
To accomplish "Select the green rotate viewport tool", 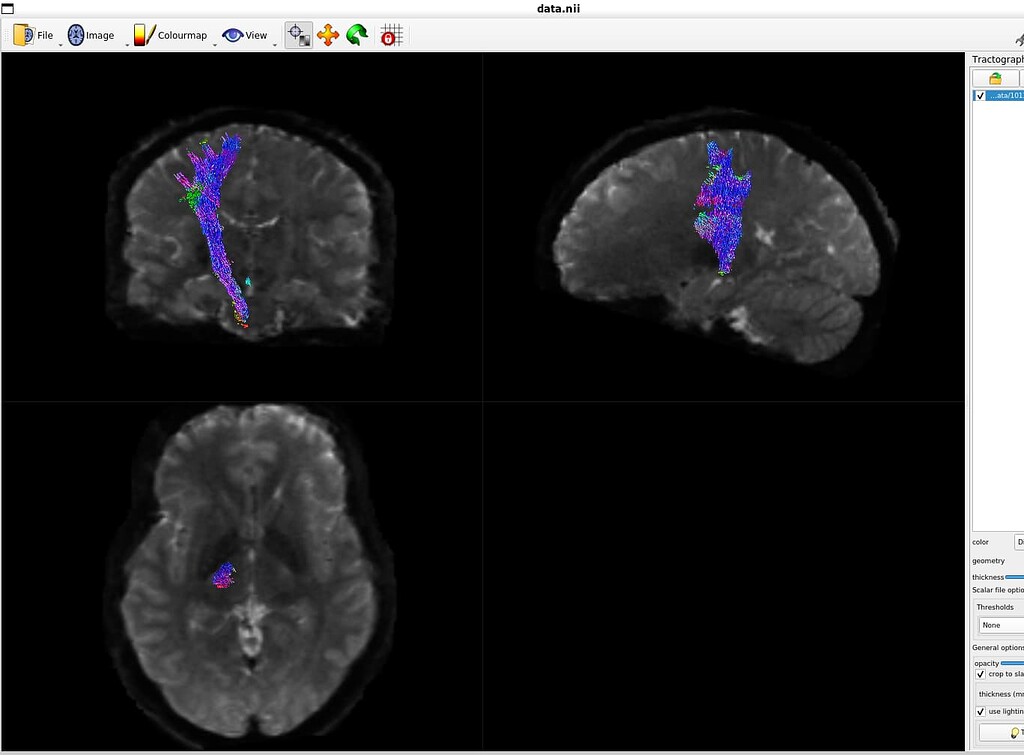I will coord(357,36).
